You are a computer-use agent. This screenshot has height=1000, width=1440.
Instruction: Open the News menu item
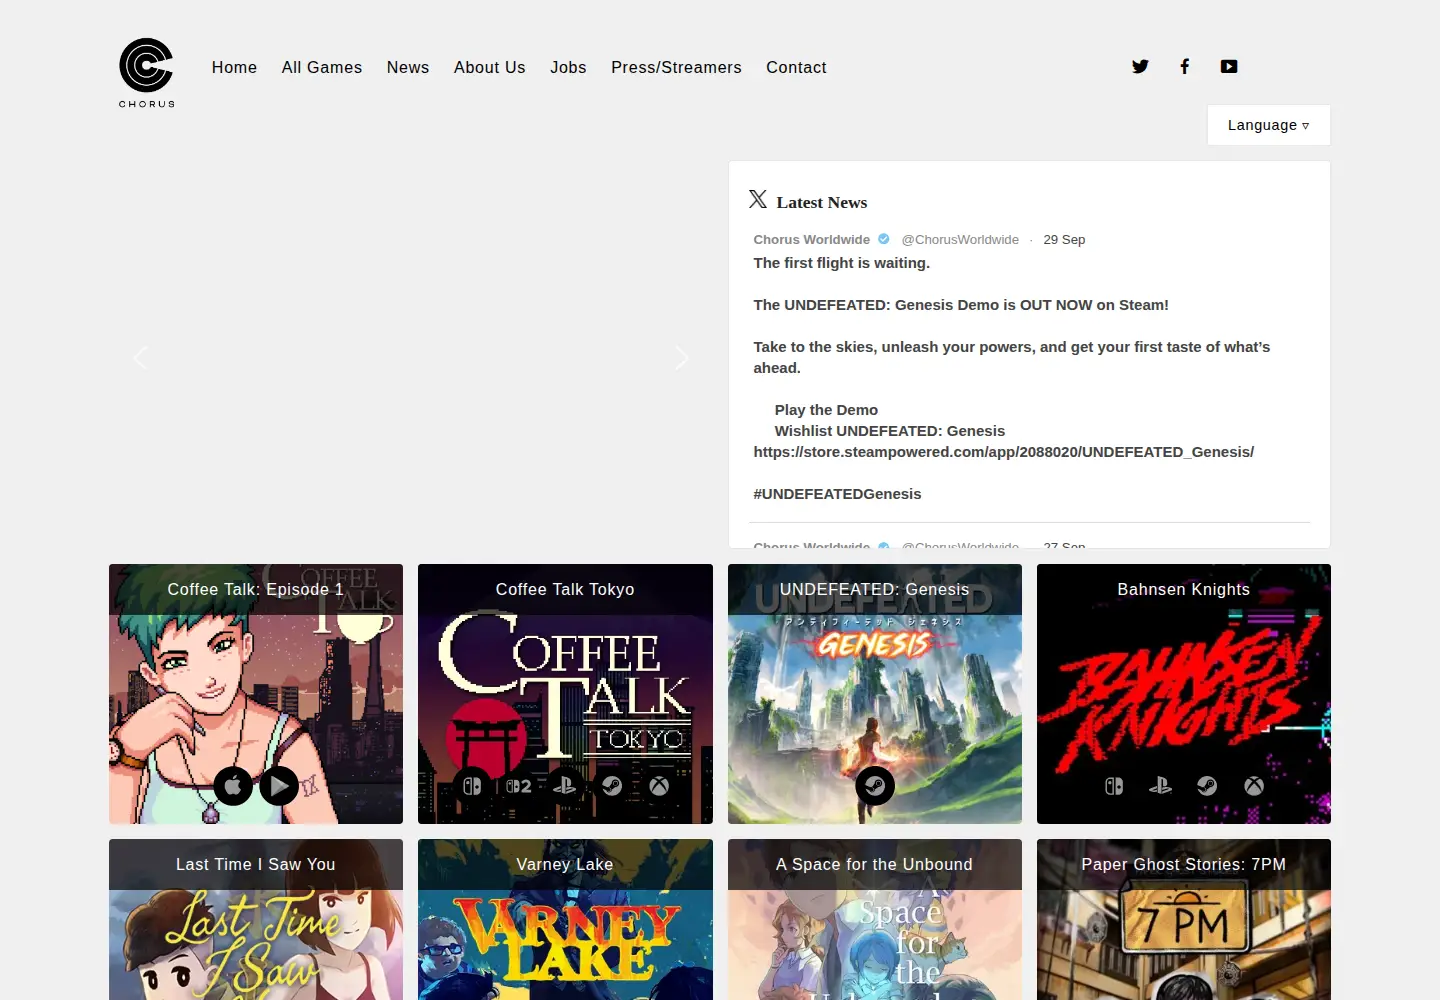tap(408, 67)
